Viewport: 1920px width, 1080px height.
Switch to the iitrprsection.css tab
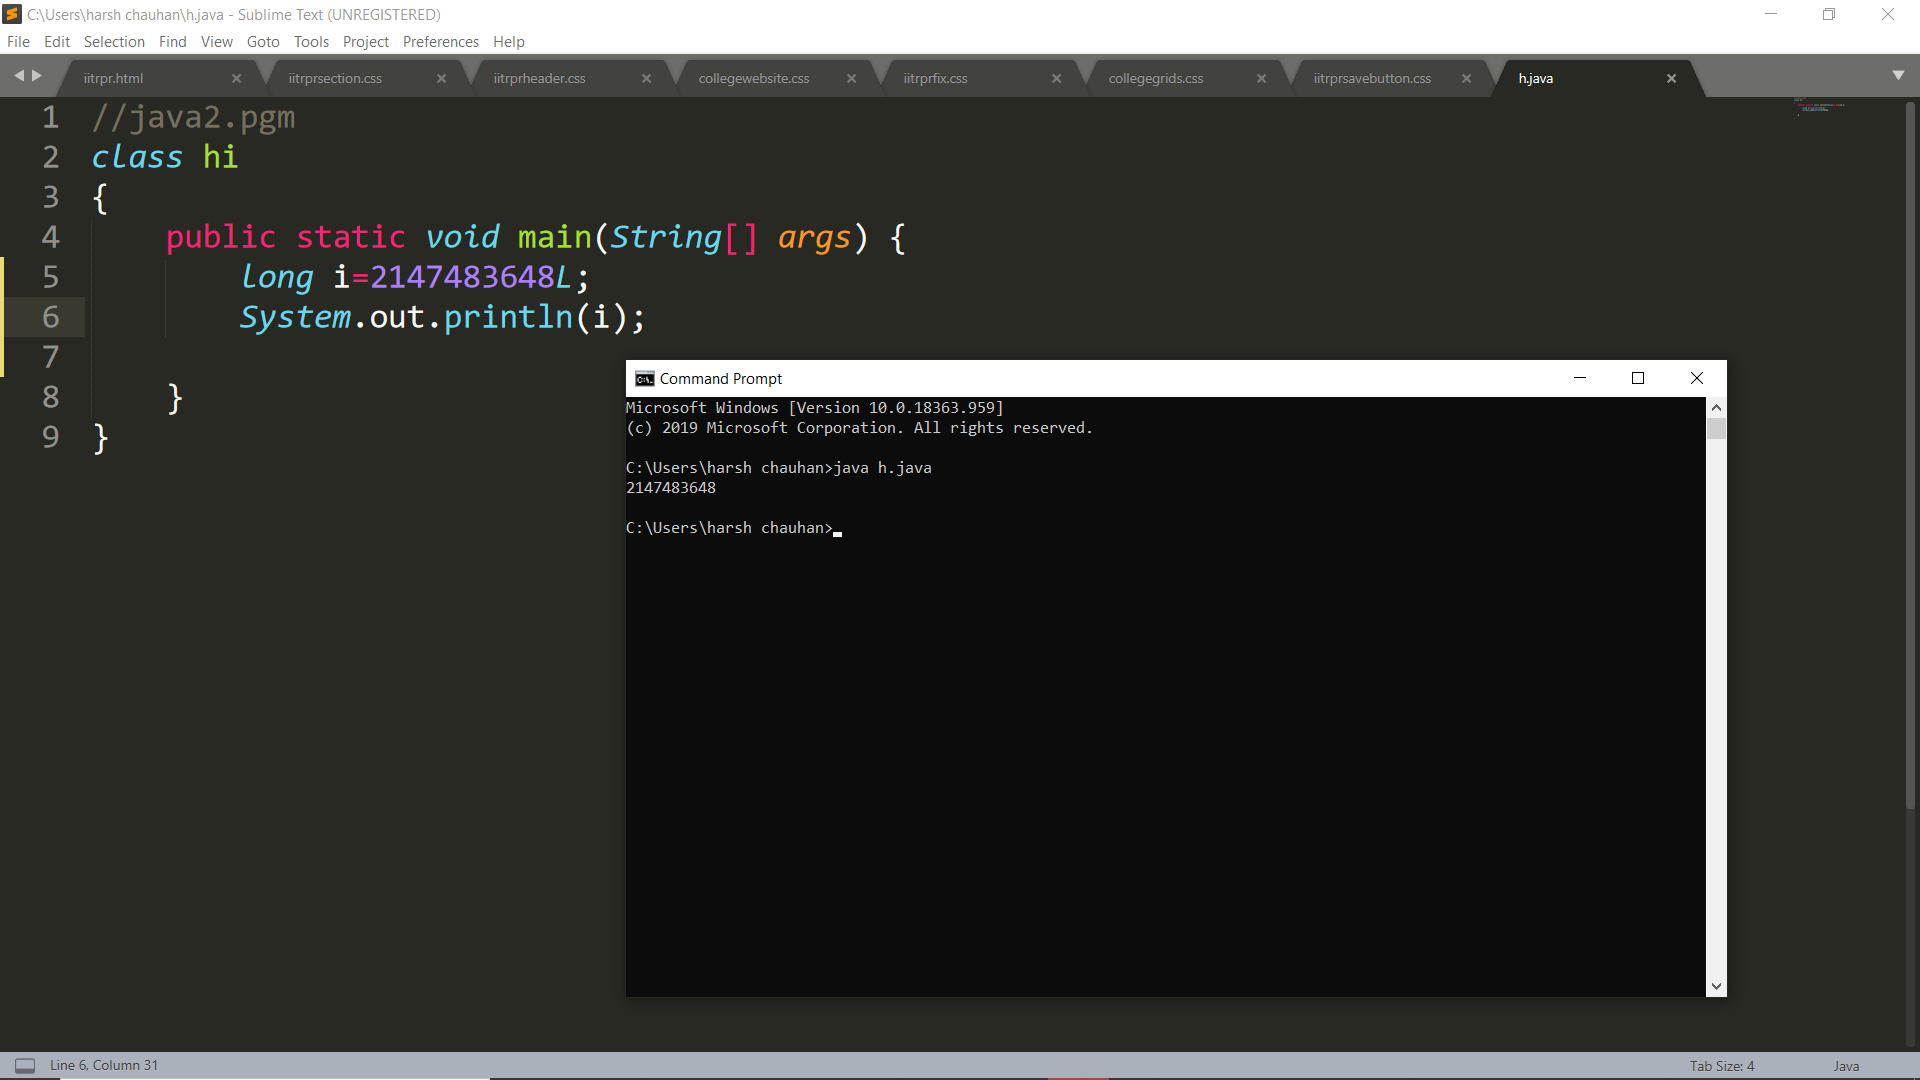[x=335, y=79]
